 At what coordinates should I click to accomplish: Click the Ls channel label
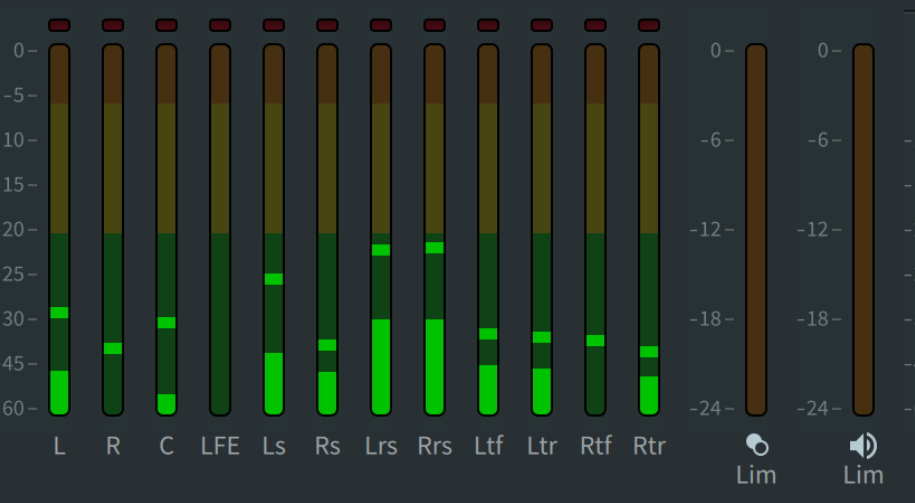[x=274, y=446]
